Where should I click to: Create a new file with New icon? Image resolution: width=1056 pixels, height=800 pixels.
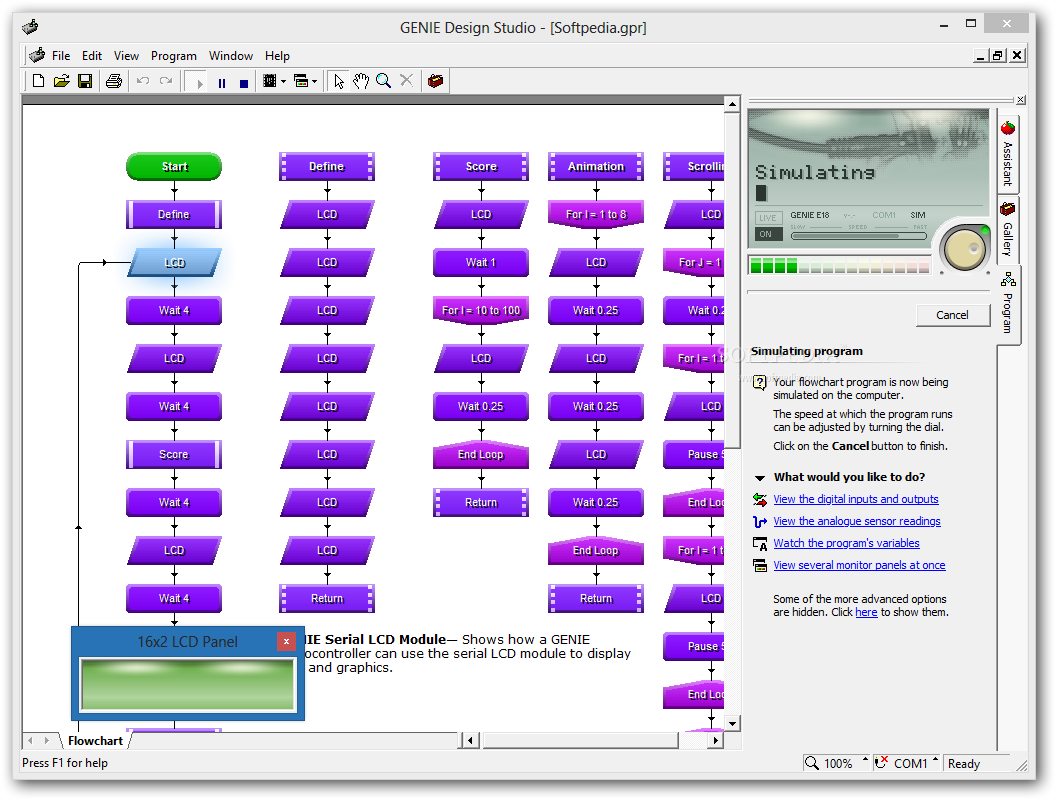[38, 81]
